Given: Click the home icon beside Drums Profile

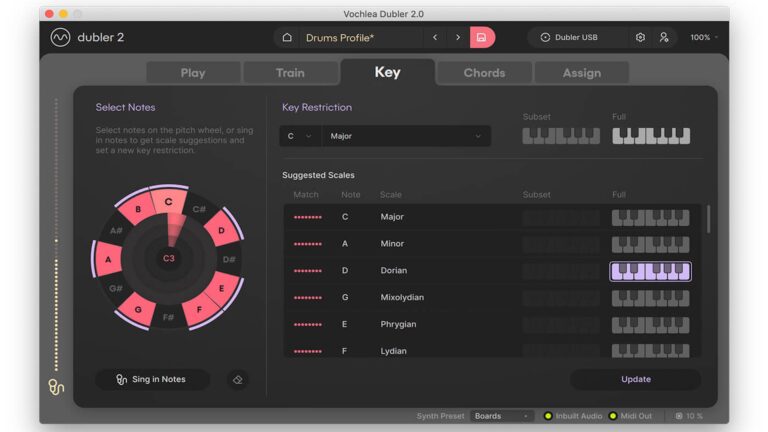Looking at the screenshot, I should click(x=287, y=37).
